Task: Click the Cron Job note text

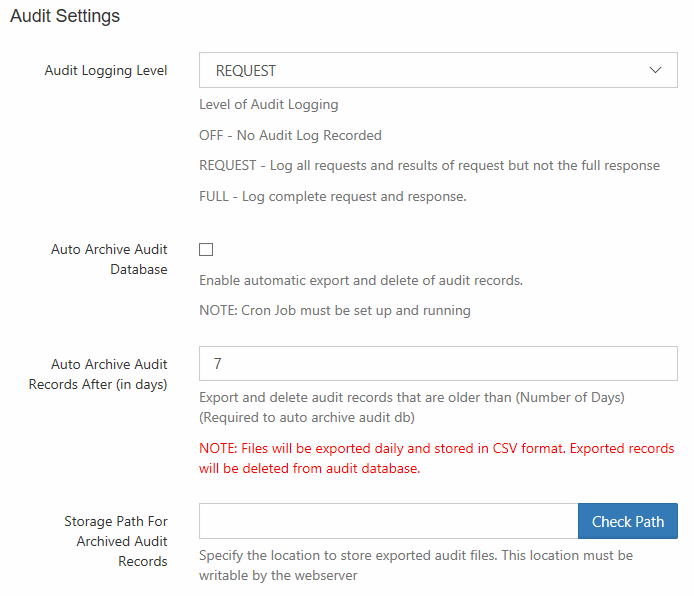Action: pos(335,311)
